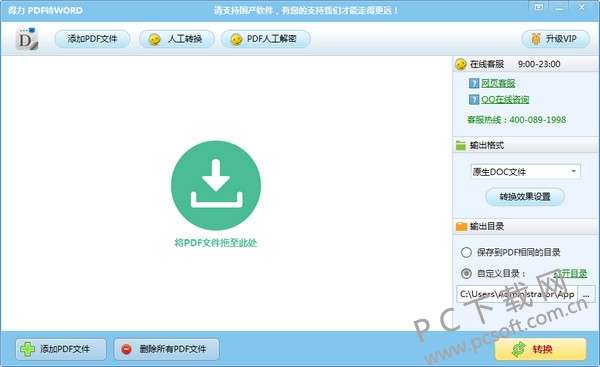Screen dimensions: 600x367
Task: Click the browse ellipsis button for output path
Action: point(586,294)
